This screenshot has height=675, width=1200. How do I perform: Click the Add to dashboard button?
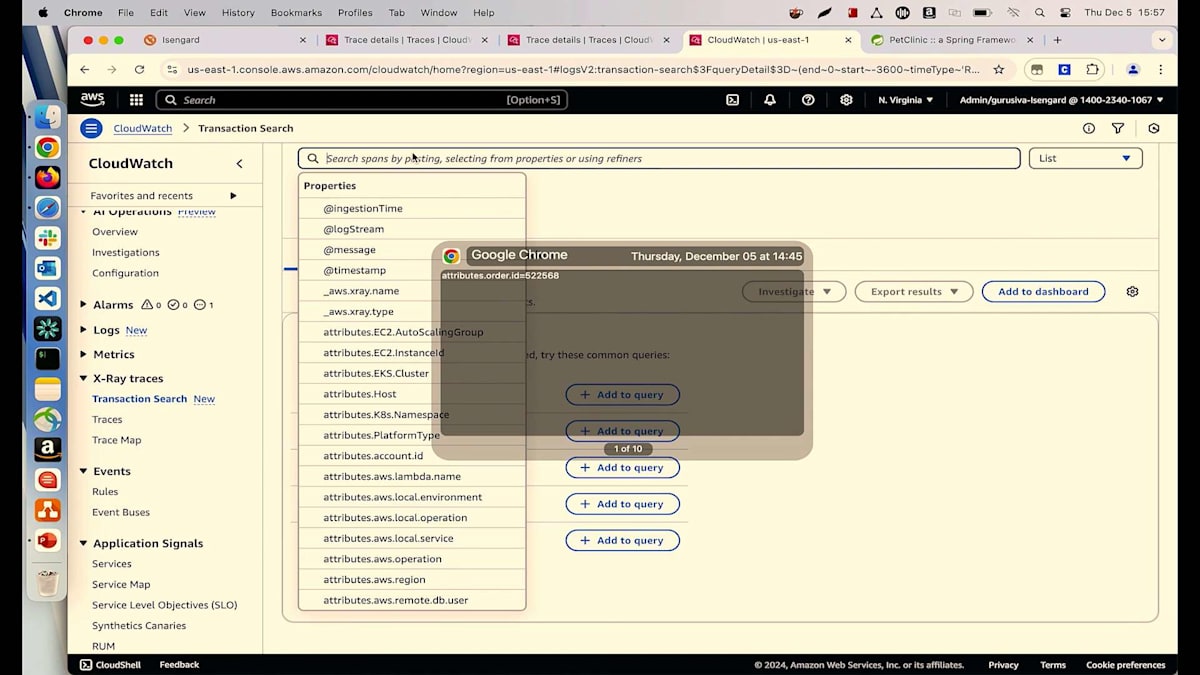click(x=1043, y=292)
